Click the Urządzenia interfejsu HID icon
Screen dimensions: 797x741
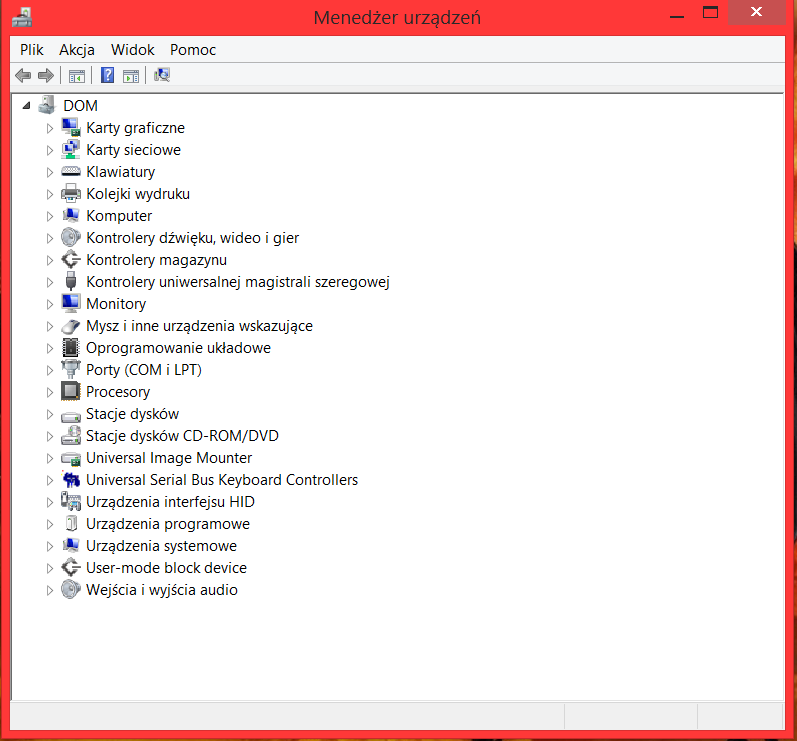click(x=71, y=501)
